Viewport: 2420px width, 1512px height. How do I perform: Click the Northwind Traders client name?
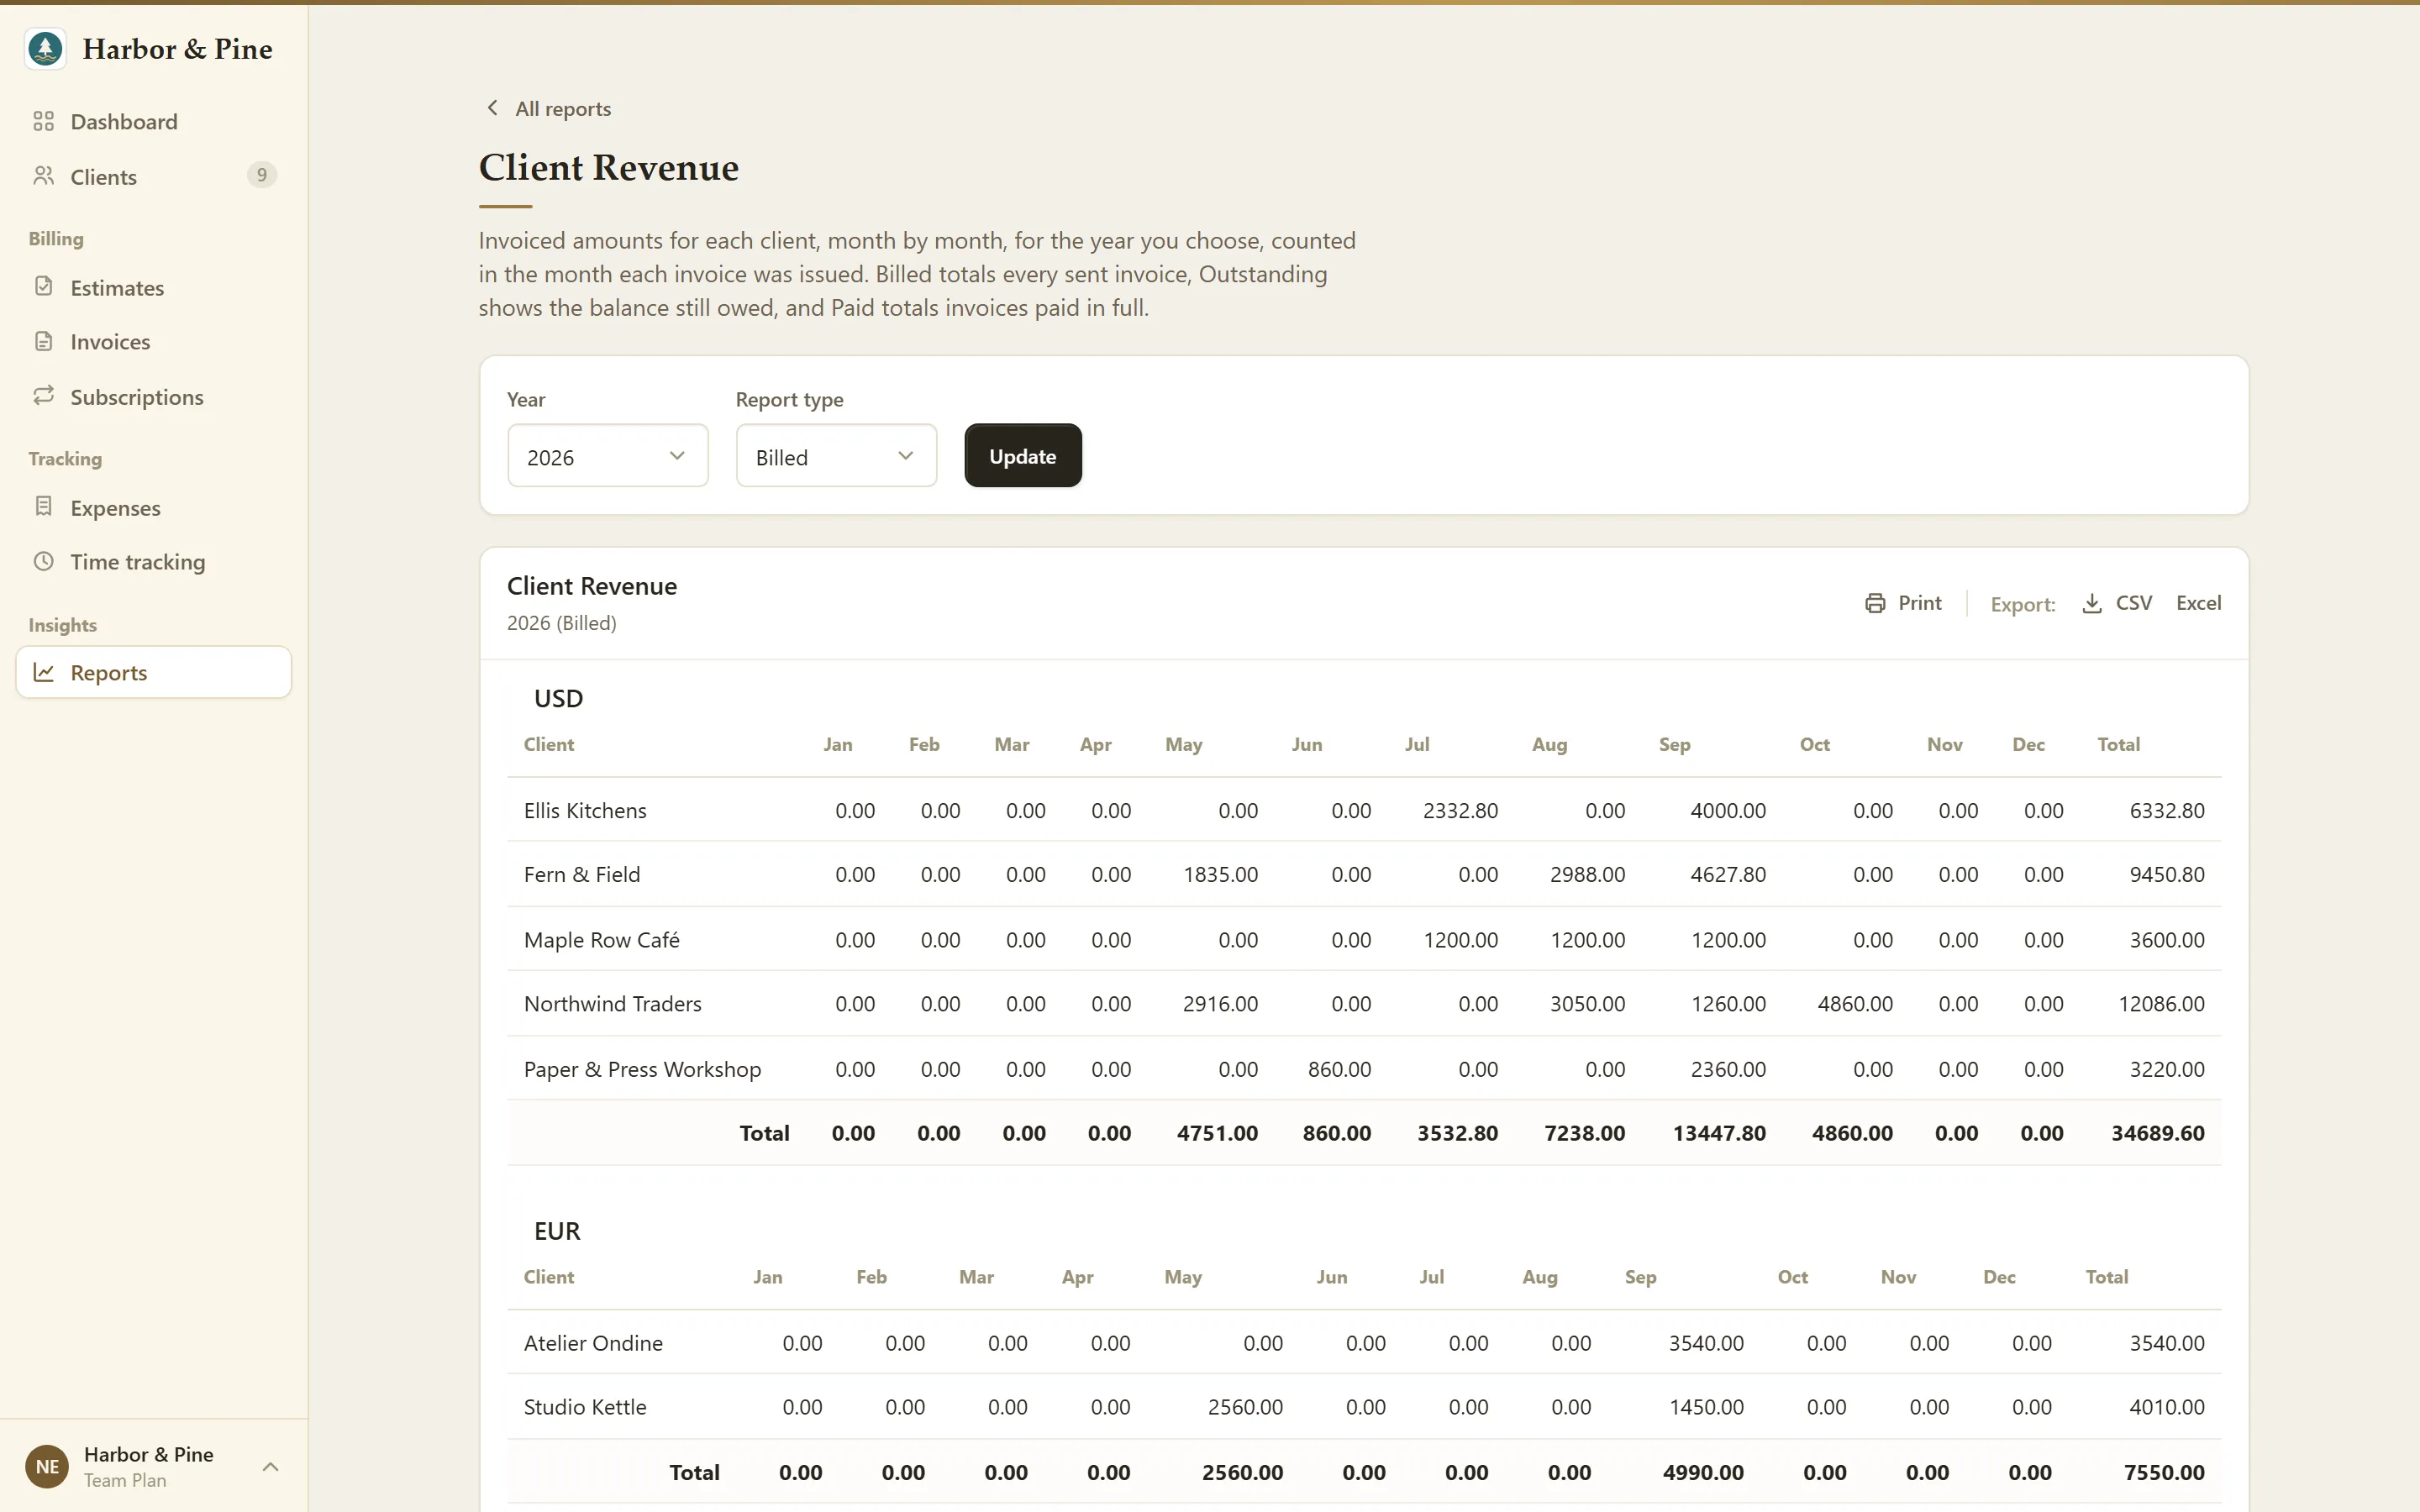coord(613,1003)
